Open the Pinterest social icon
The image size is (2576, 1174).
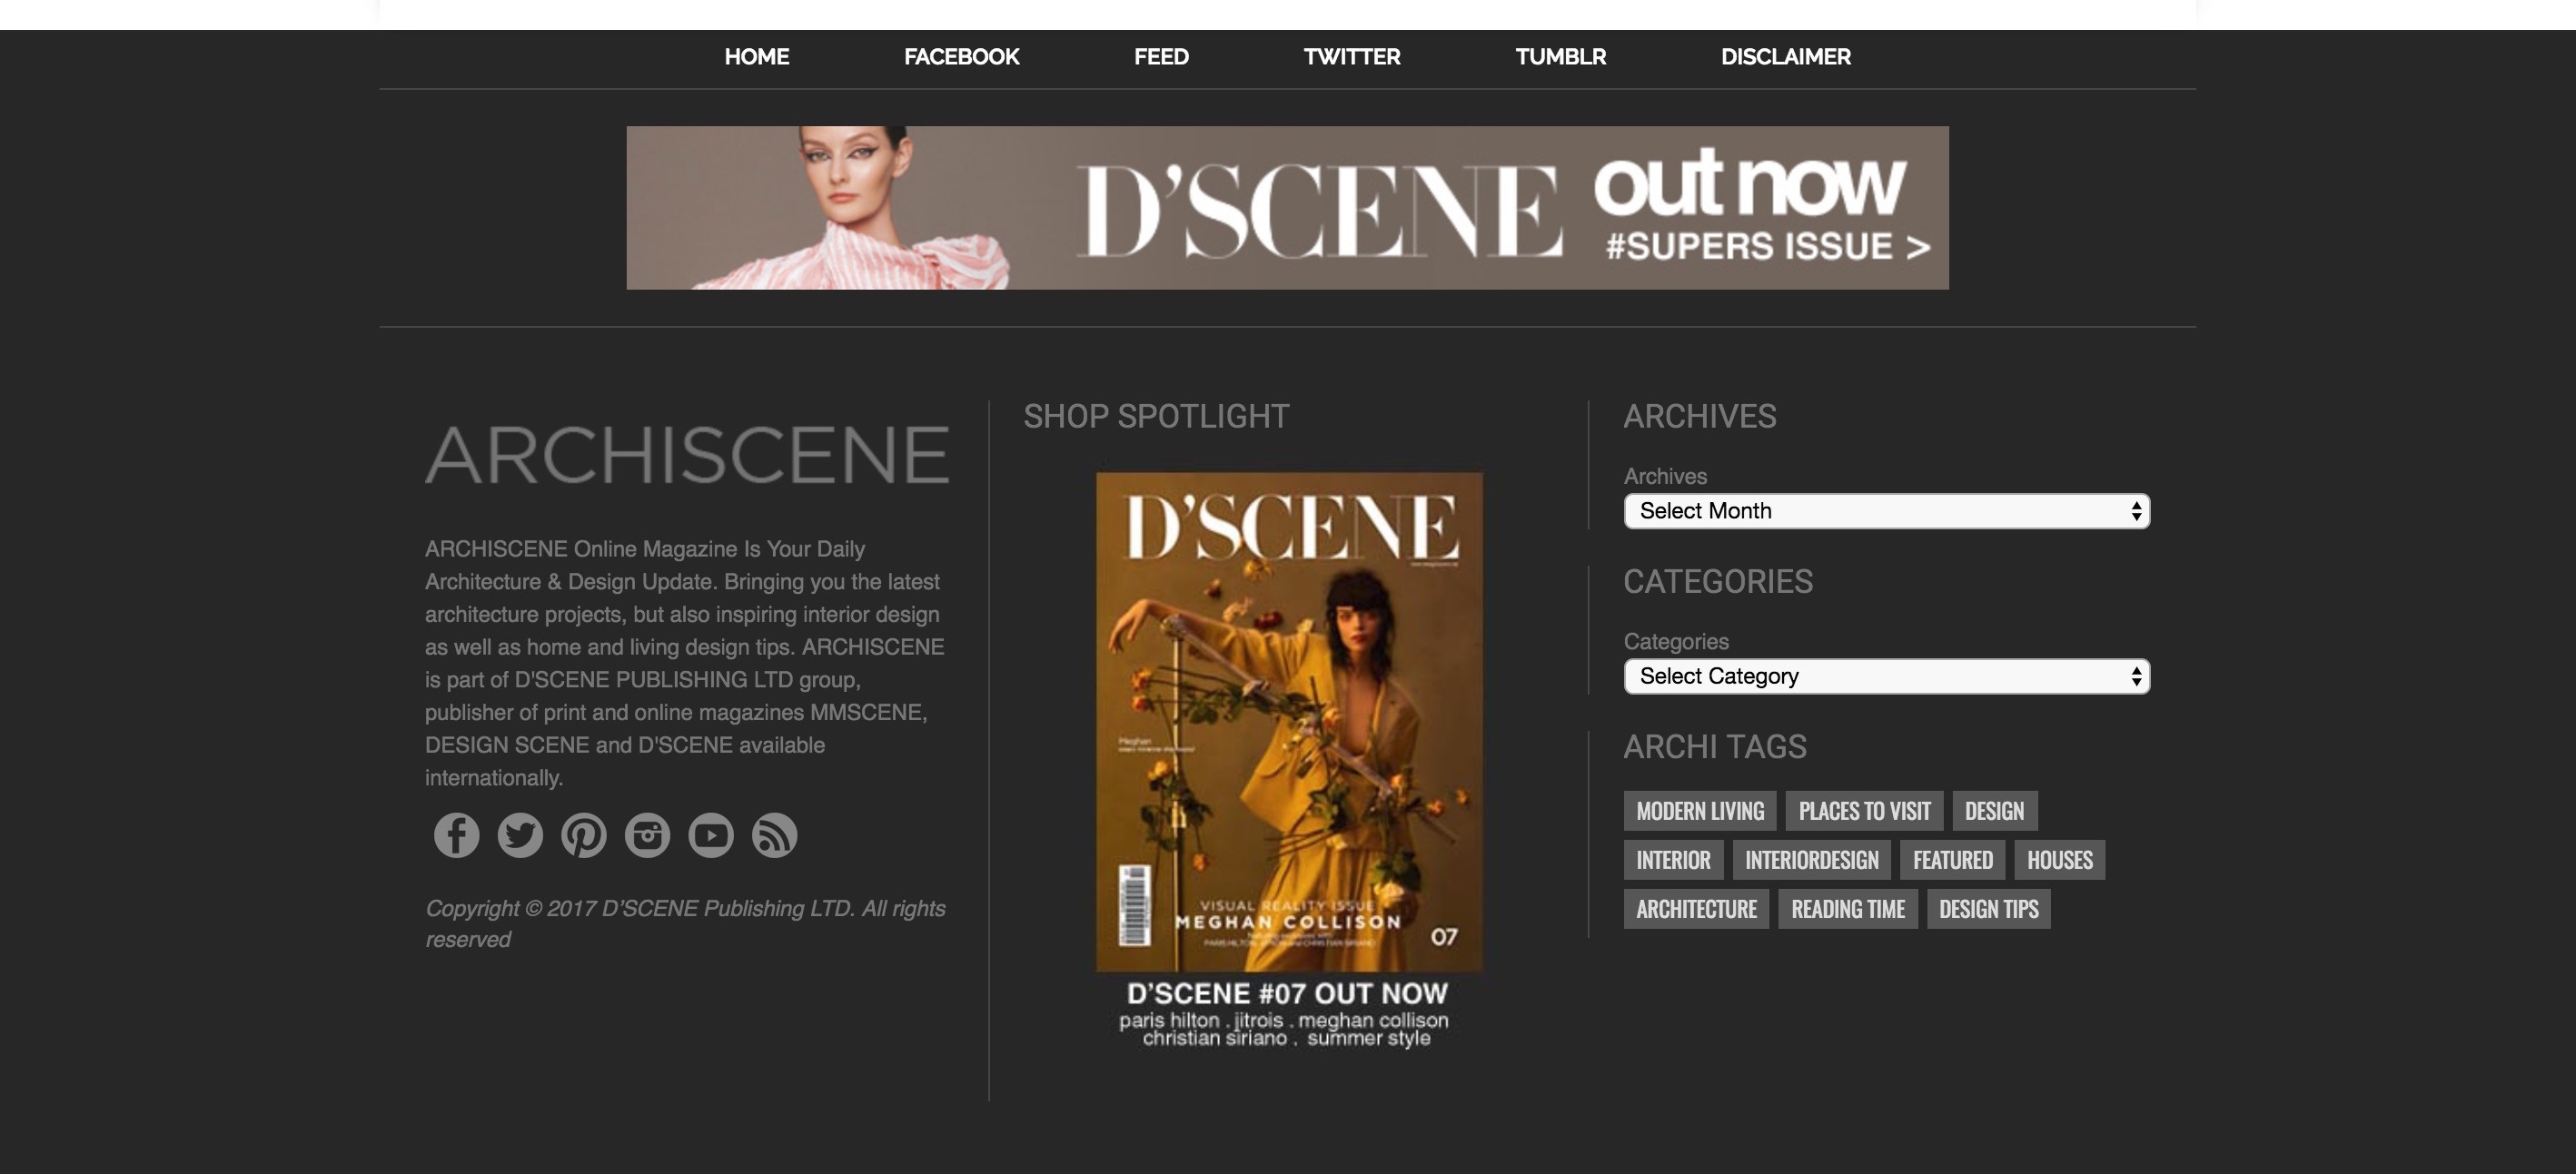(584, 835)
